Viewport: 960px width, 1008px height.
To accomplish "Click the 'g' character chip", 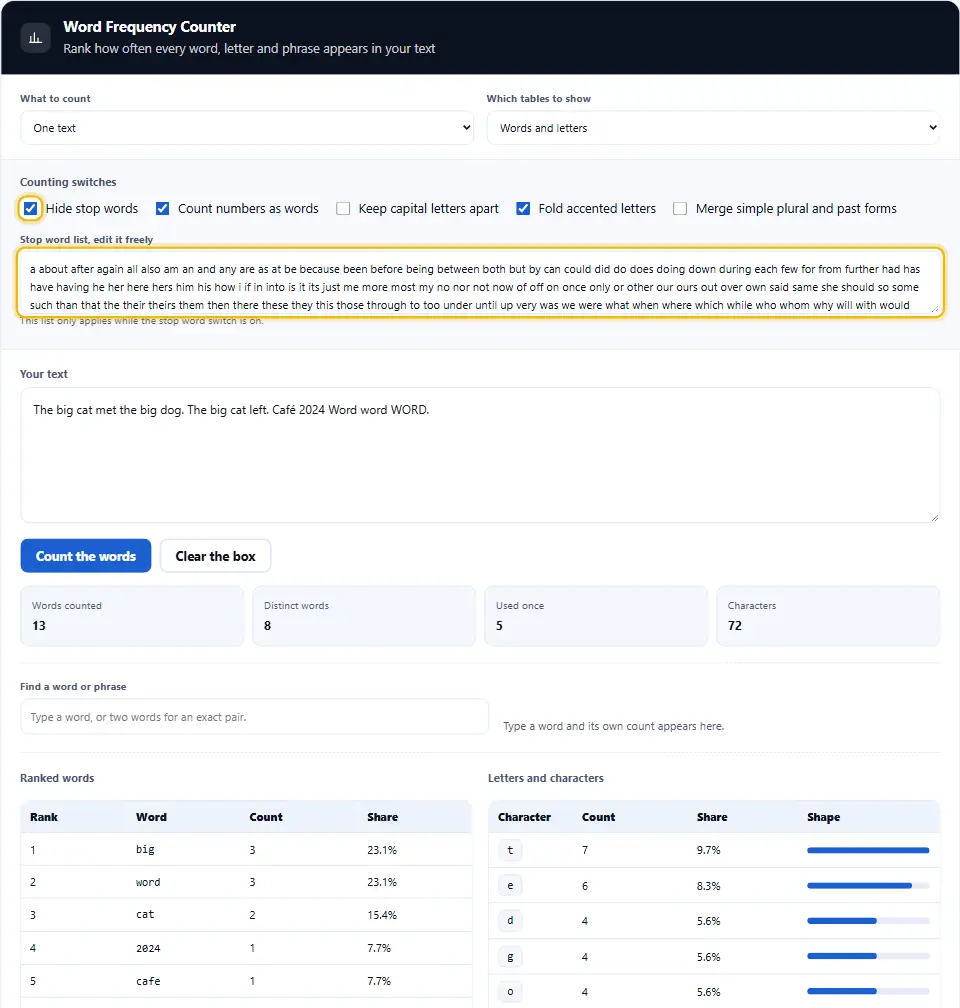I will [x=511, y=957].
